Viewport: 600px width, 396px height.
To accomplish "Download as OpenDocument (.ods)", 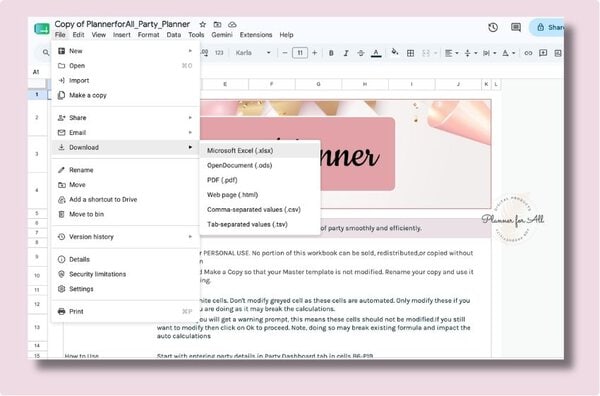I will point(260,166).
